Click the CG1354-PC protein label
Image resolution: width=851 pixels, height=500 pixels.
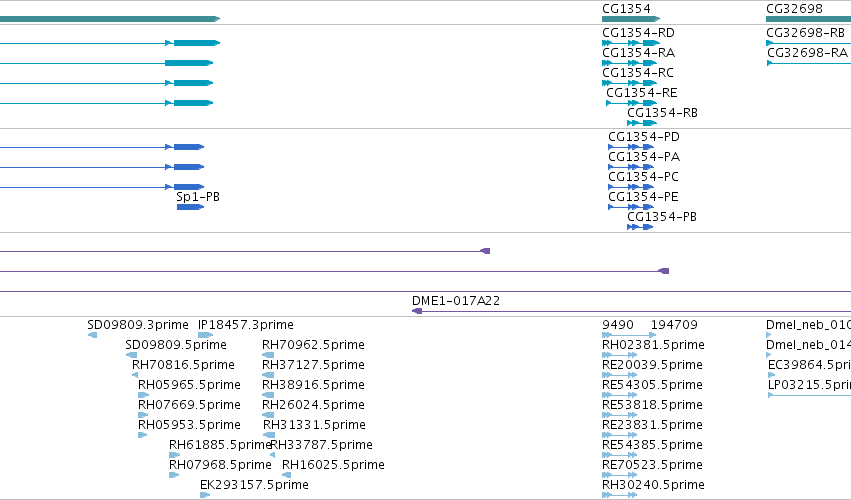(643, 177)
